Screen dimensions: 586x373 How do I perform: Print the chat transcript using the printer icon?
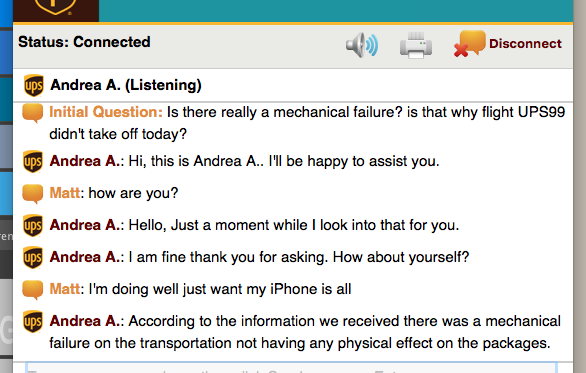416,45
